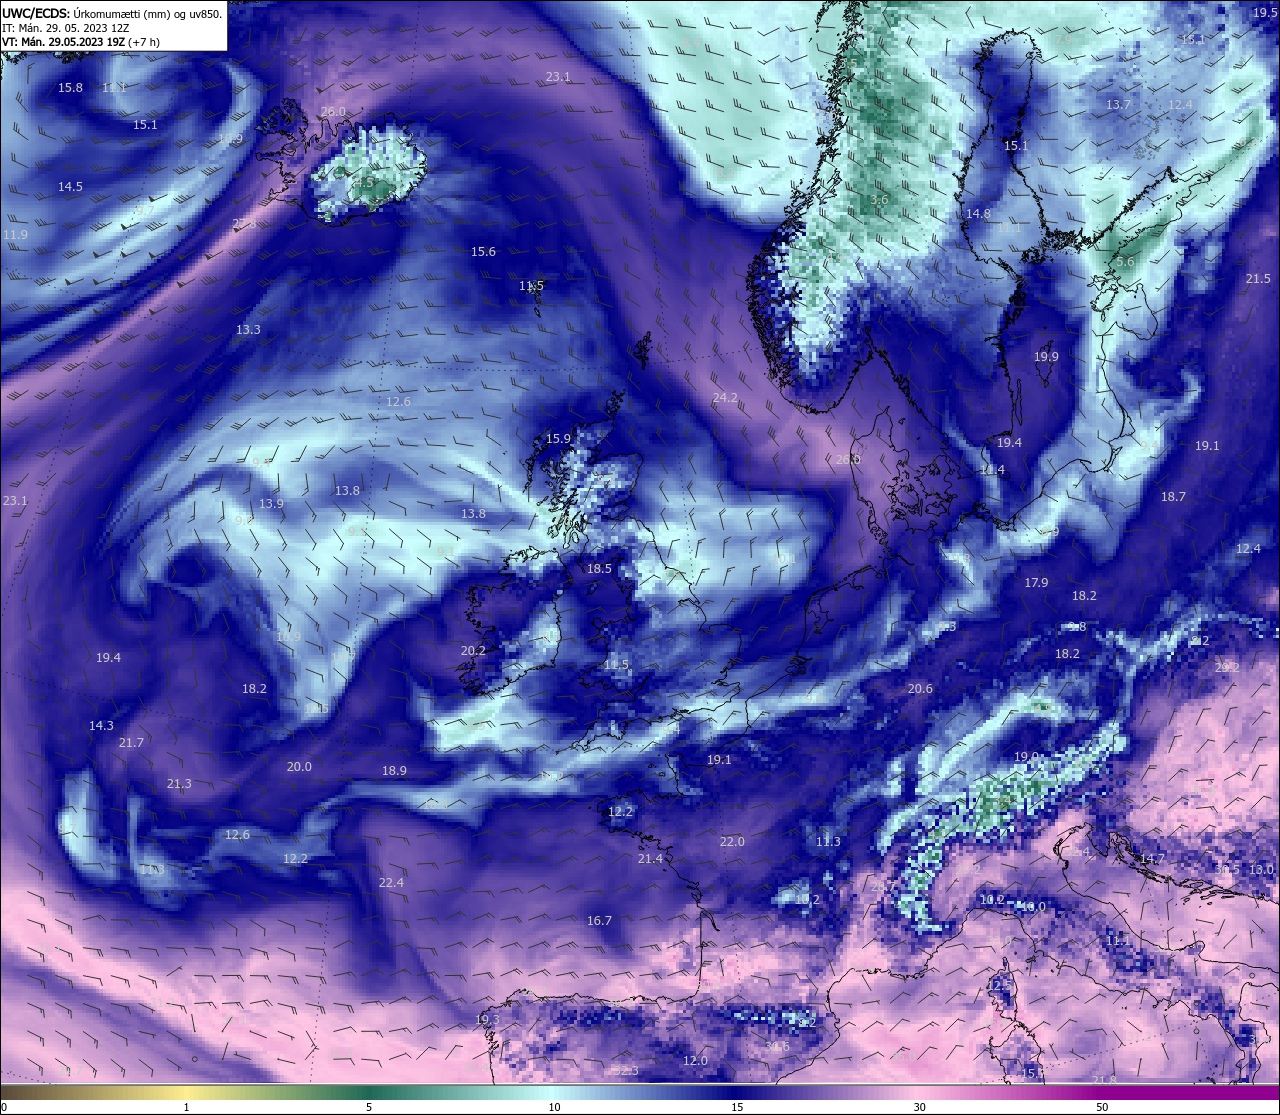
Task: Click the '13.3' value on the map
Action: tap(248, 330)
